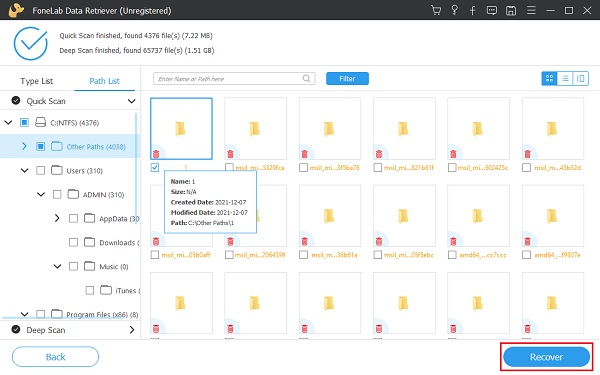600x375 pixels.
Task: Click the msil_mi..2064399 file name
Action: pyautogui.click(x=260, y=255)
